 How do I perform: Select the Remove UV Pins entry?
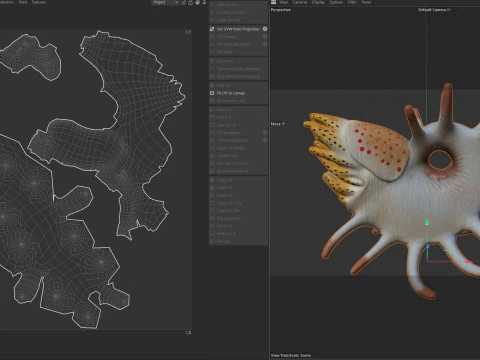point(231,12)
